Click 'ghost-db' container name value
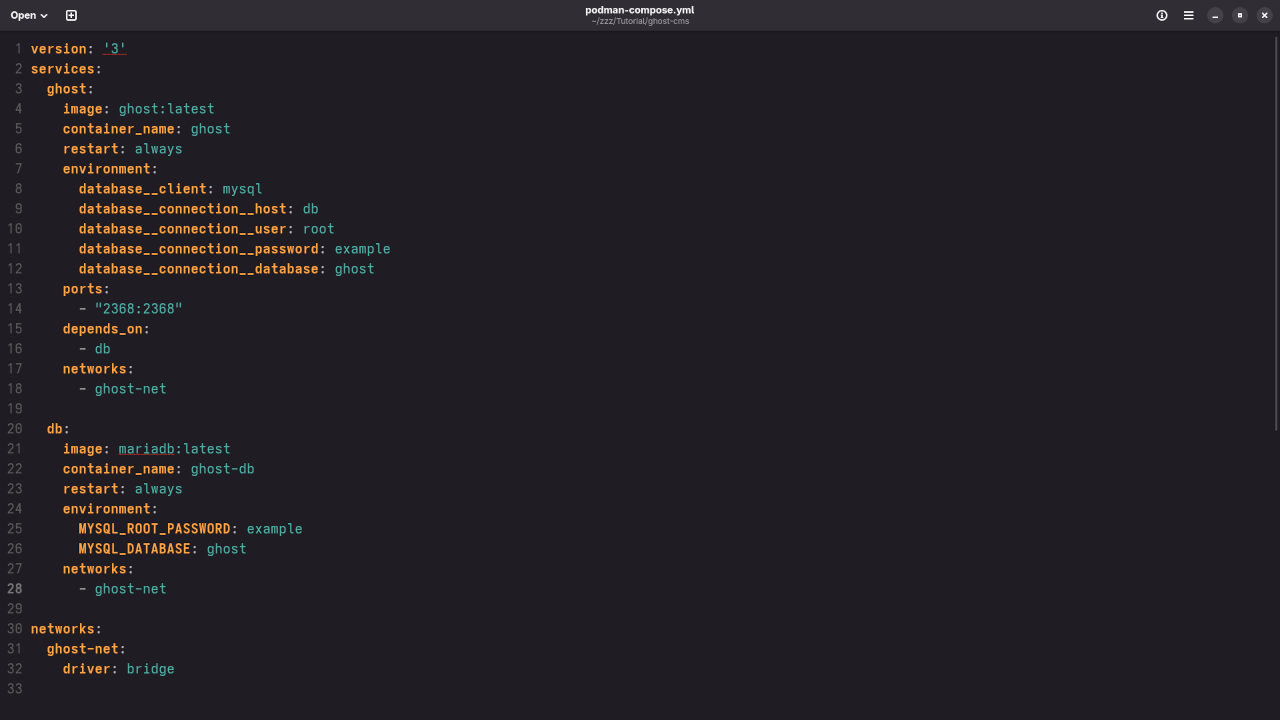This screenshot has width=1280, height=720. tap(223, 469)
